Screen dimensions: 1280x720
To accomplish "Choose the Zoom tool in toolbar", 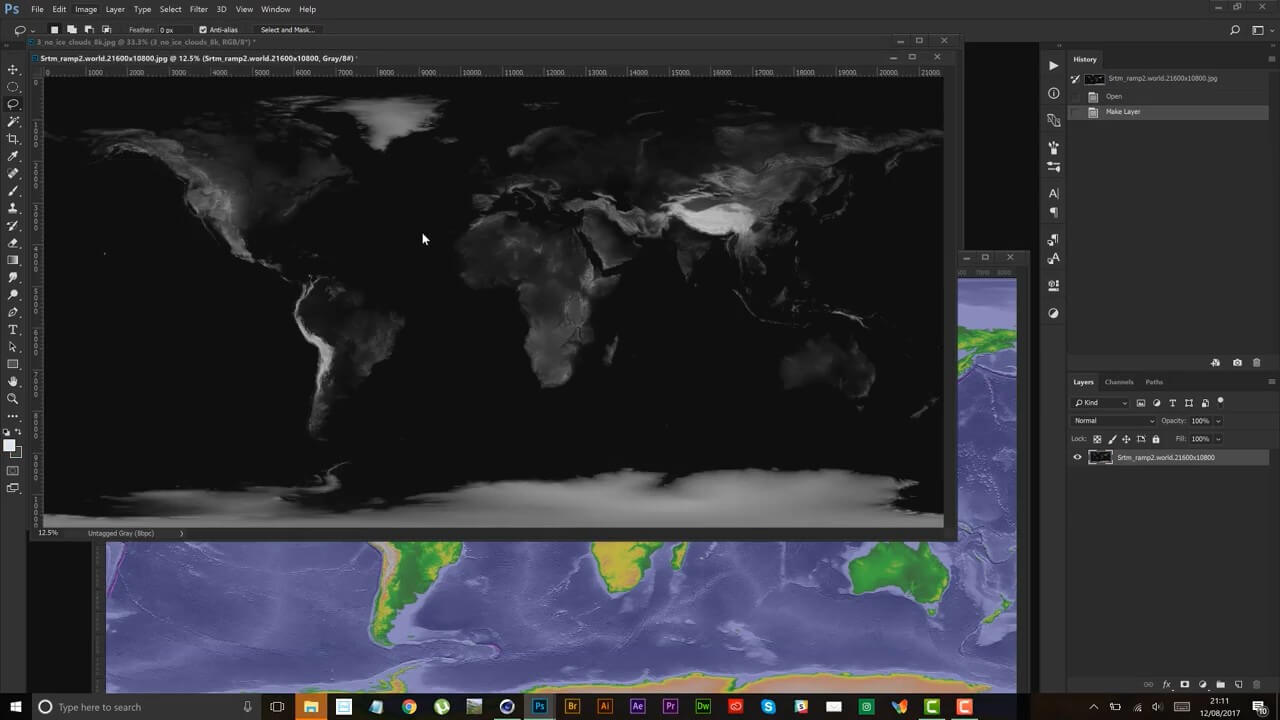I will coord(13,398).
